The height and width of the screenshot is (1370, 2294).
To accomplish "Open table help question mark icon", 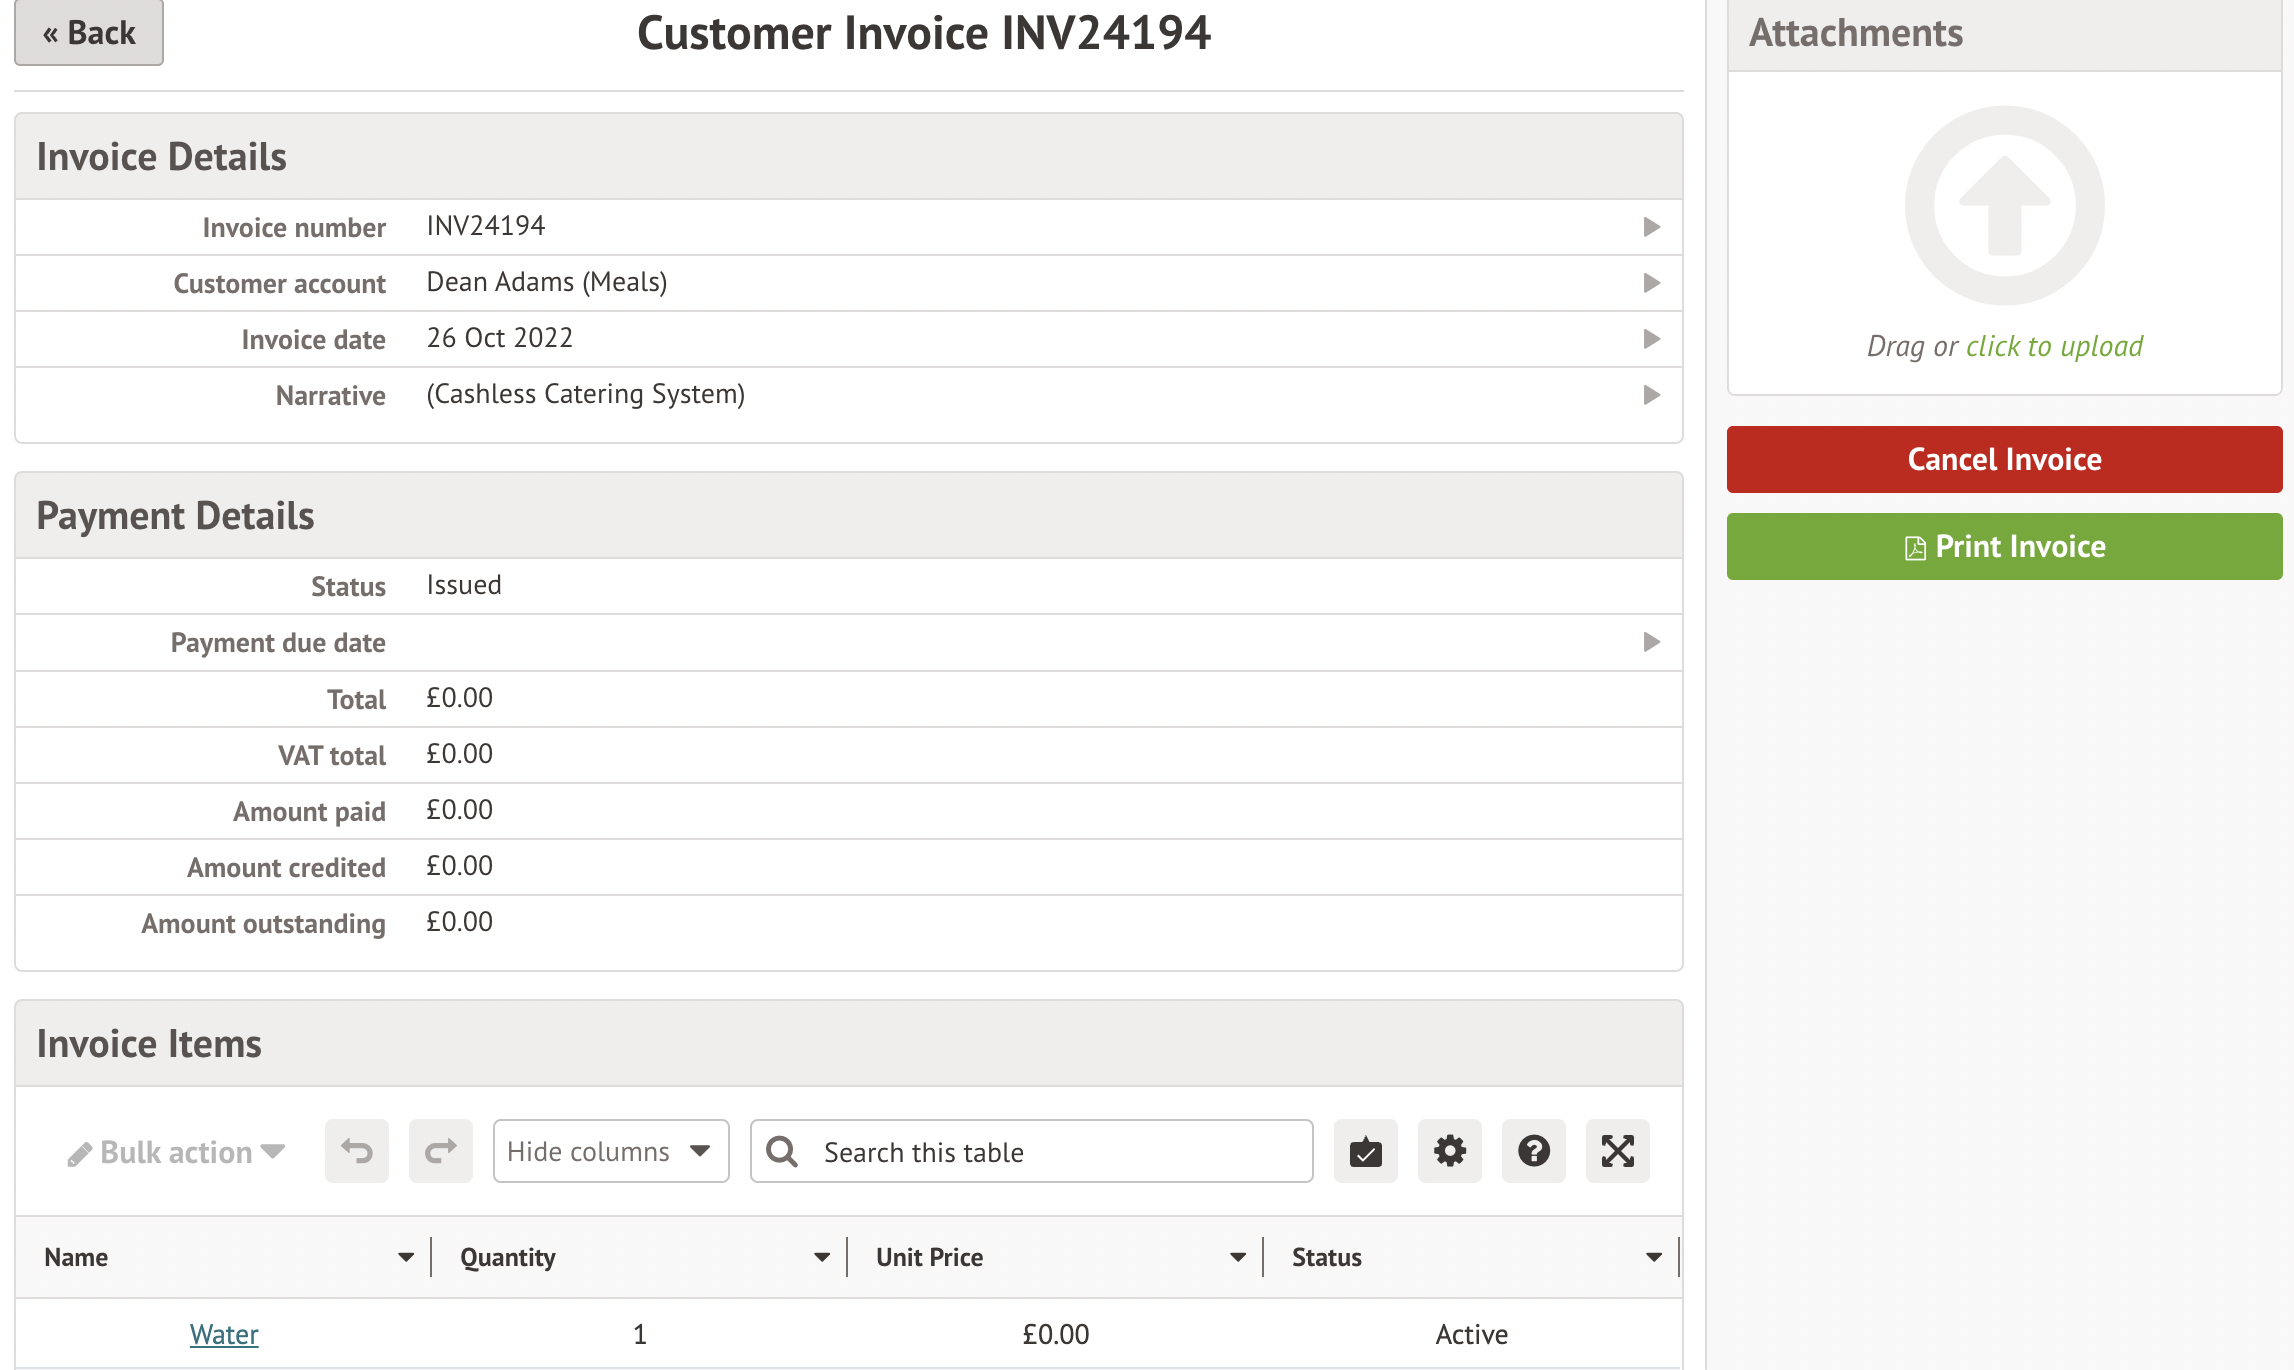I will pos(1533,1151).
